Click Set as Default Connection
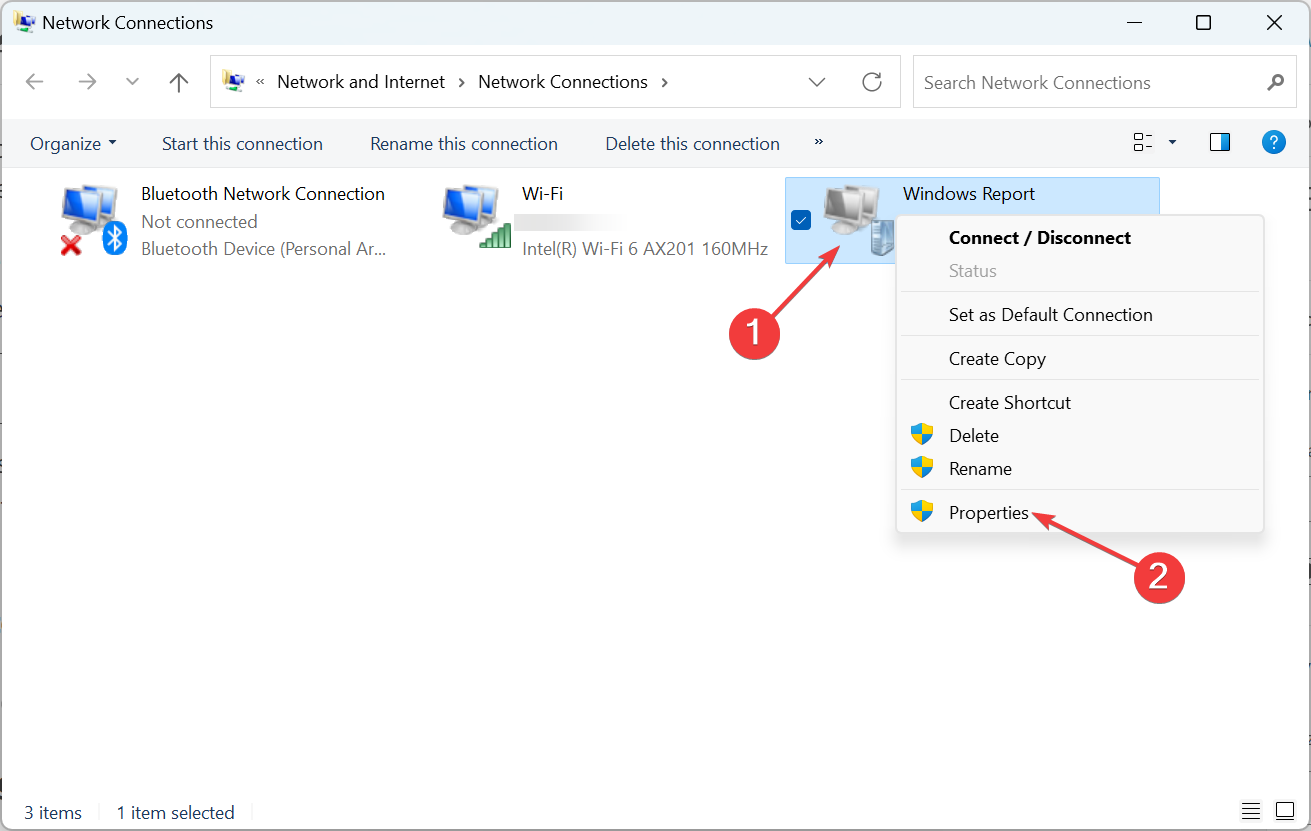 click(1050, 315)
